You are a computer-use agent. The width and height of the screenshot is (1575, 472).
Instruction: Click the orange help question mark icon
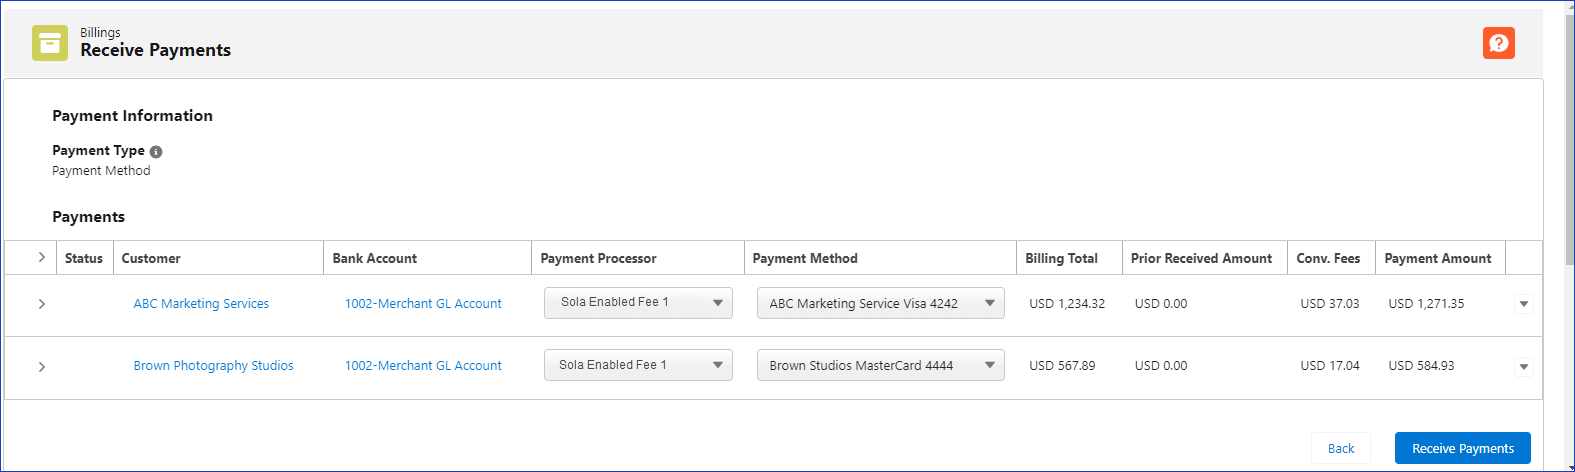1498,43
